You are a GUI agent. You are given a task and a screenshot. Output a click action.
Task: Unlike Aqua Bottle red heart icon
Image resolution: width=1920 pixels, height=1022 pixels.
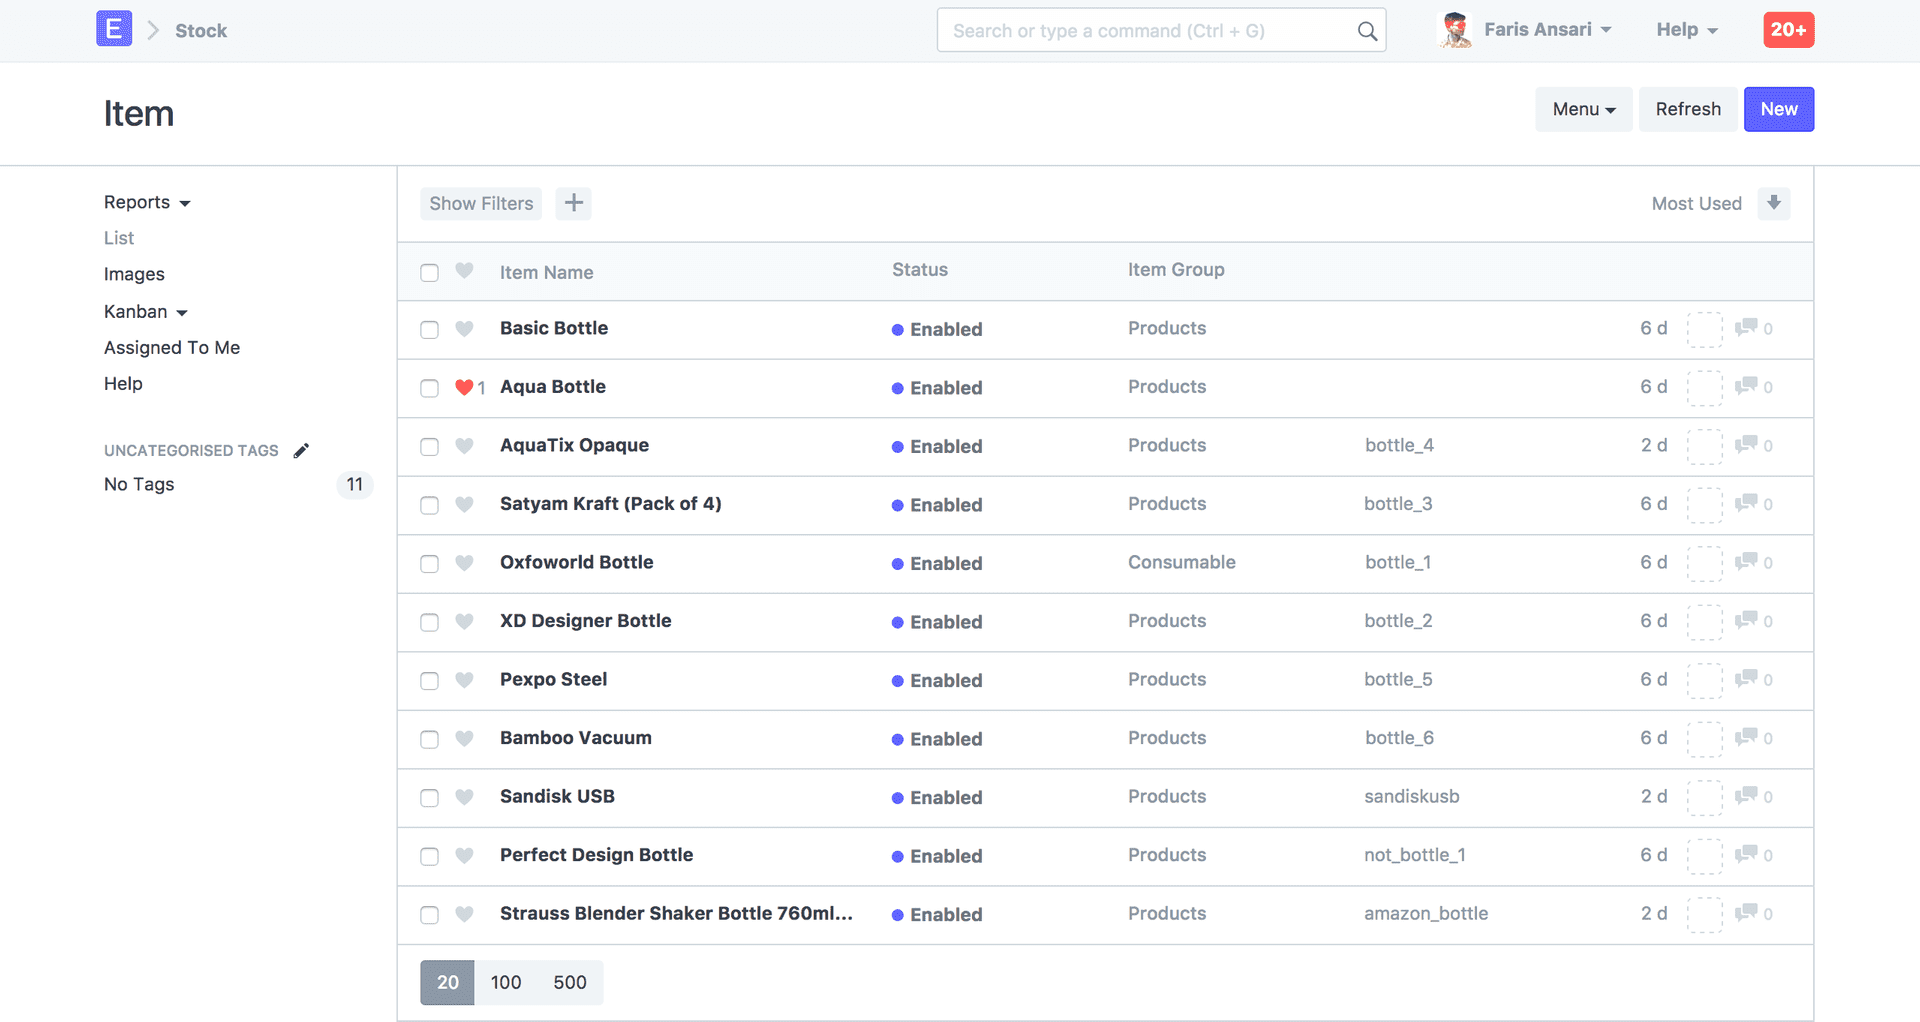click(464, 387)
